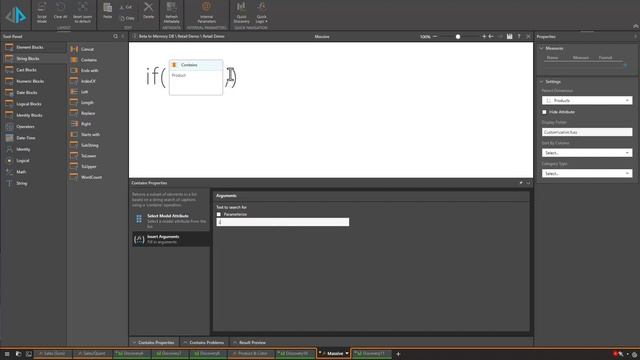This screenshot has width=640, height=360.
Task: Select the Date-Time category
Action: point(34,138)
